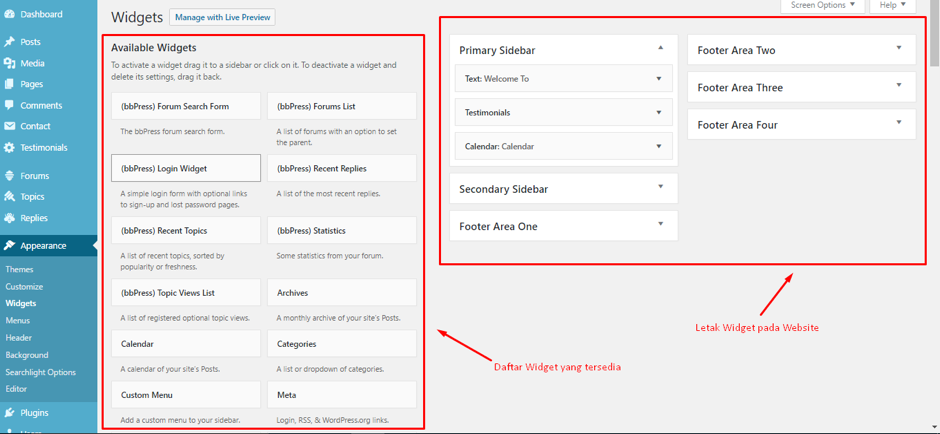Click 'Some statistics from your forum.' text
Viewport: 940px width, 434px height.
(330, 255)
